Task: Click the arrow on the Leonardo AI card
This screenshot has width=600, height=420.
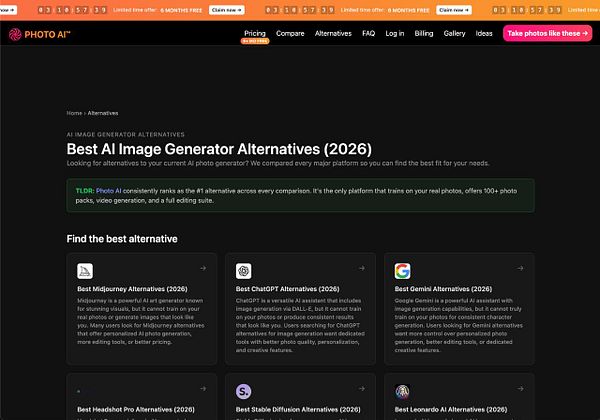Action: 520,389
